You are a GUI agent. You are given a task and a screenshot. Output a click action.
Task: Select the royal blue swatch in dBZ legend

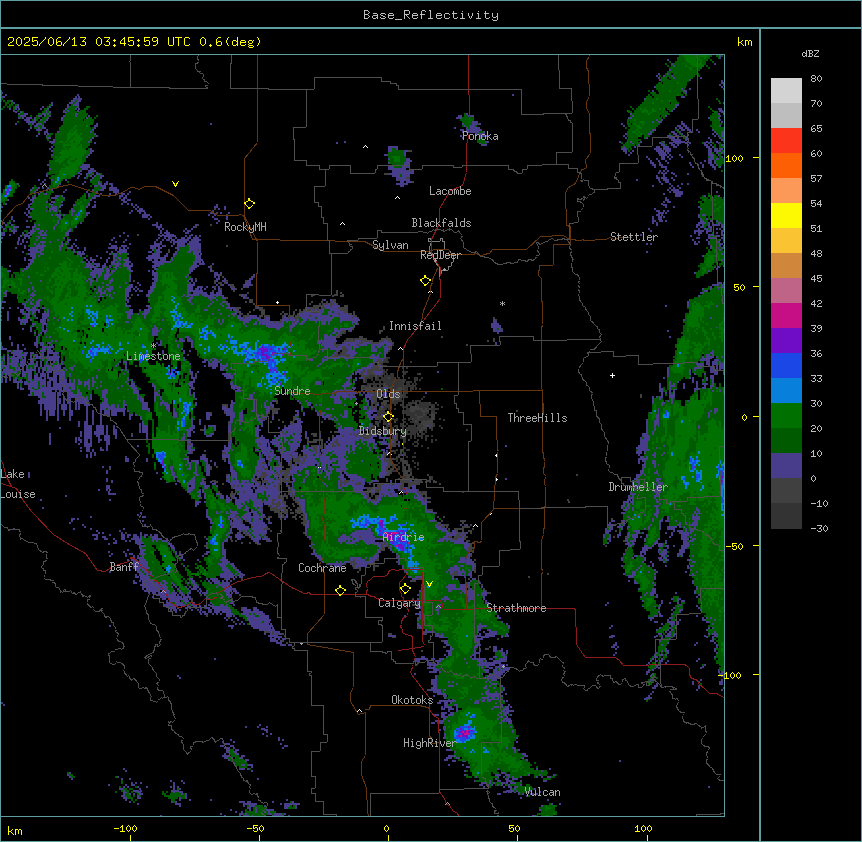(x=786, y=365)
